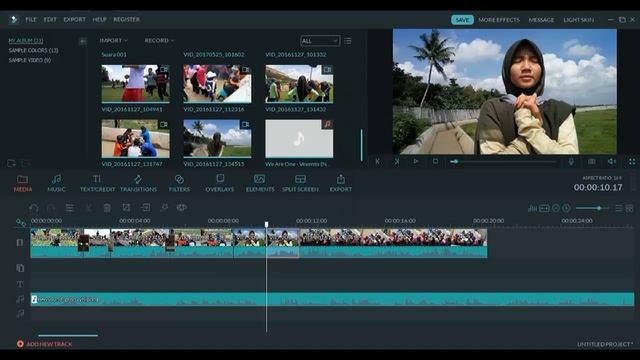Open the color palette tuning icon
640x360 pixels.
pos(182,208)
